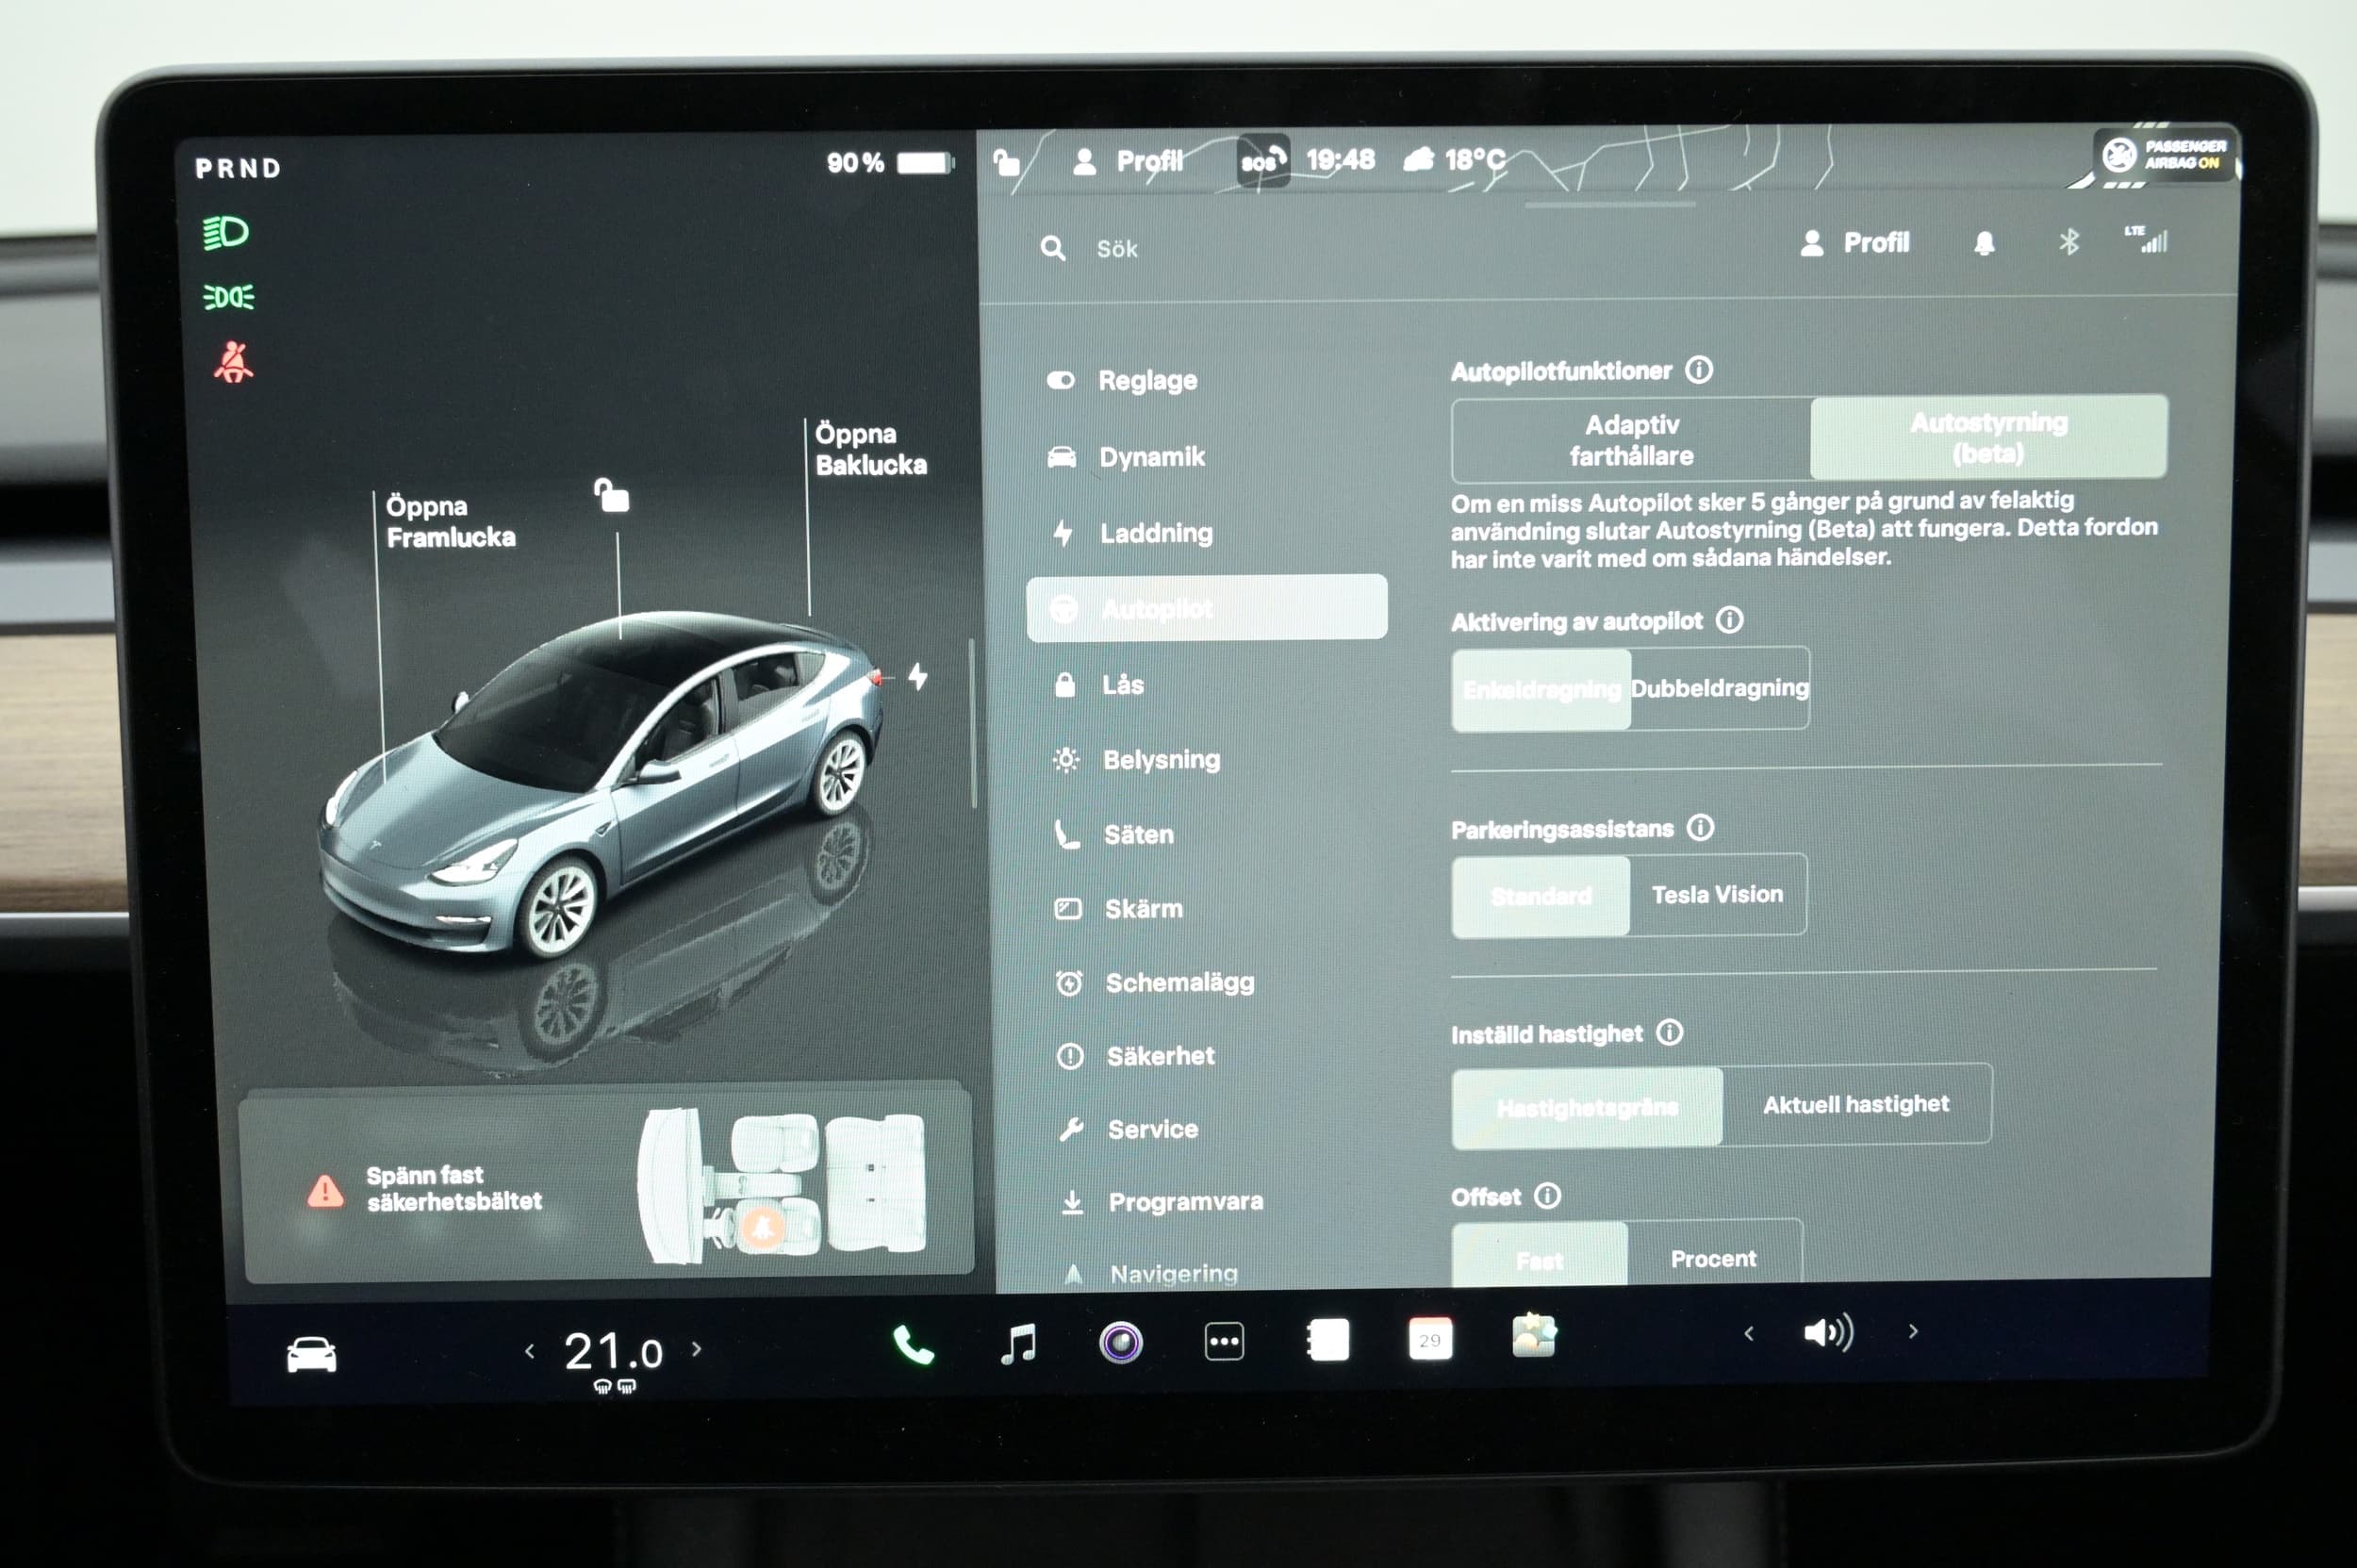
Task: Decrease cabin temperature left arrow
Action: coord(529,1351)
